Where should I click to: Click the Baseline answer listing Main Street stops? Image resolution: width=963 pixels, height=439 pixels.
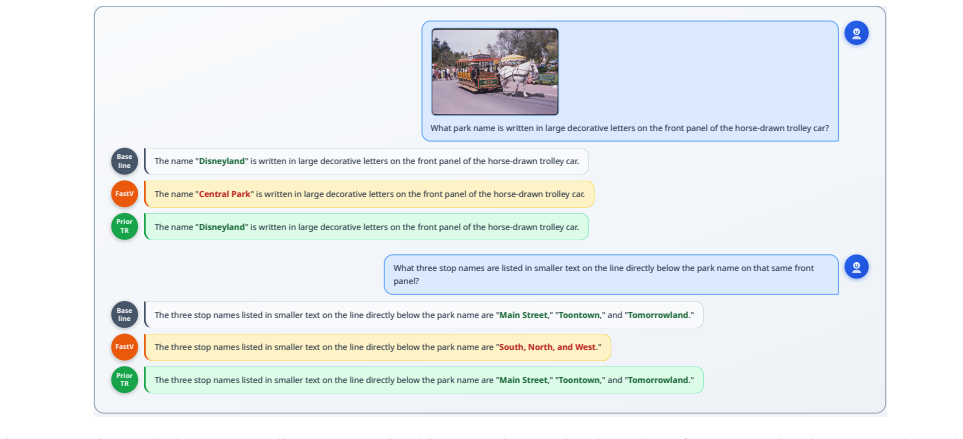coord(424,314)
